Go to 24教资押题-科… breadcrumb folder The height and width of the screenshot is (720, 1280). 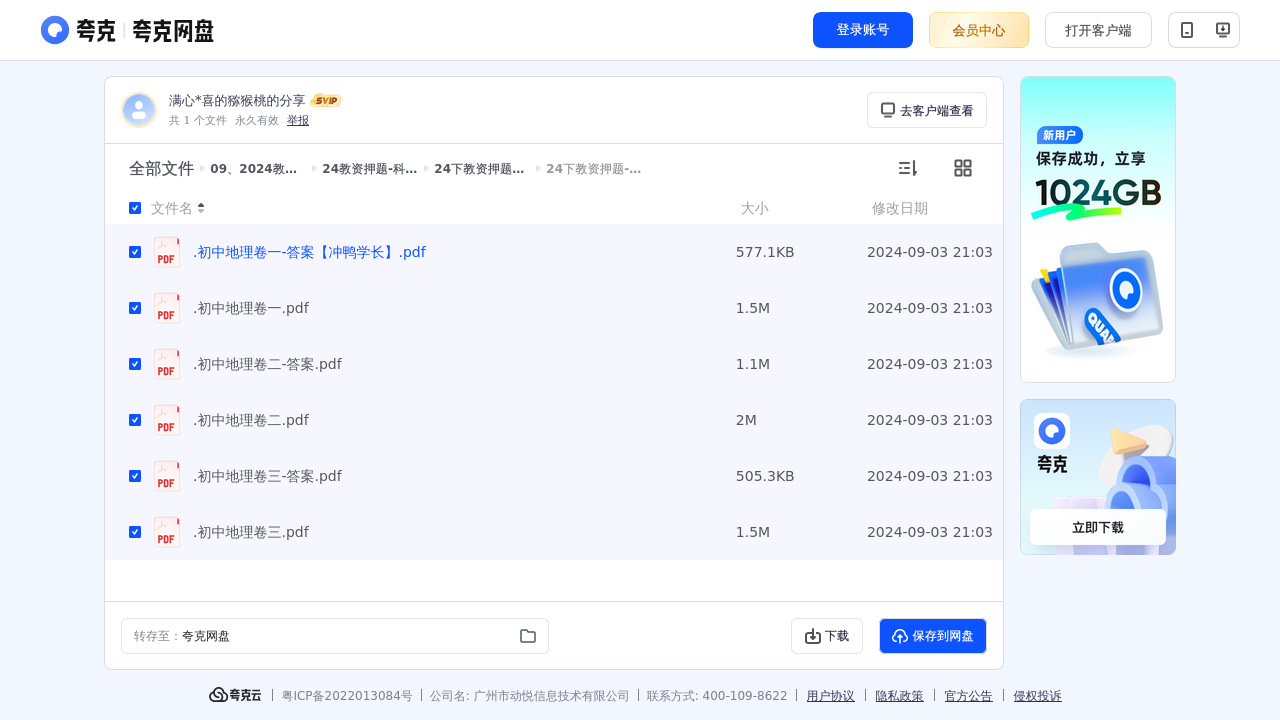click(370, 169)
